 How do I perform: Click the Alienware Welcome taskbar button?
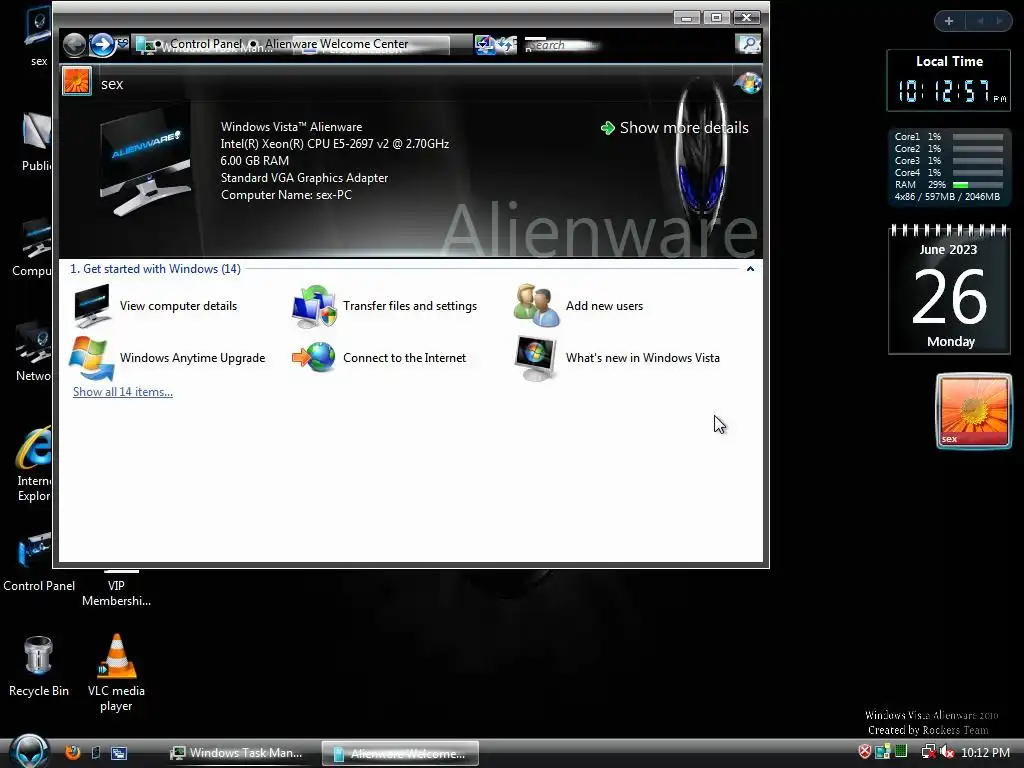click(x=400, y=754)
